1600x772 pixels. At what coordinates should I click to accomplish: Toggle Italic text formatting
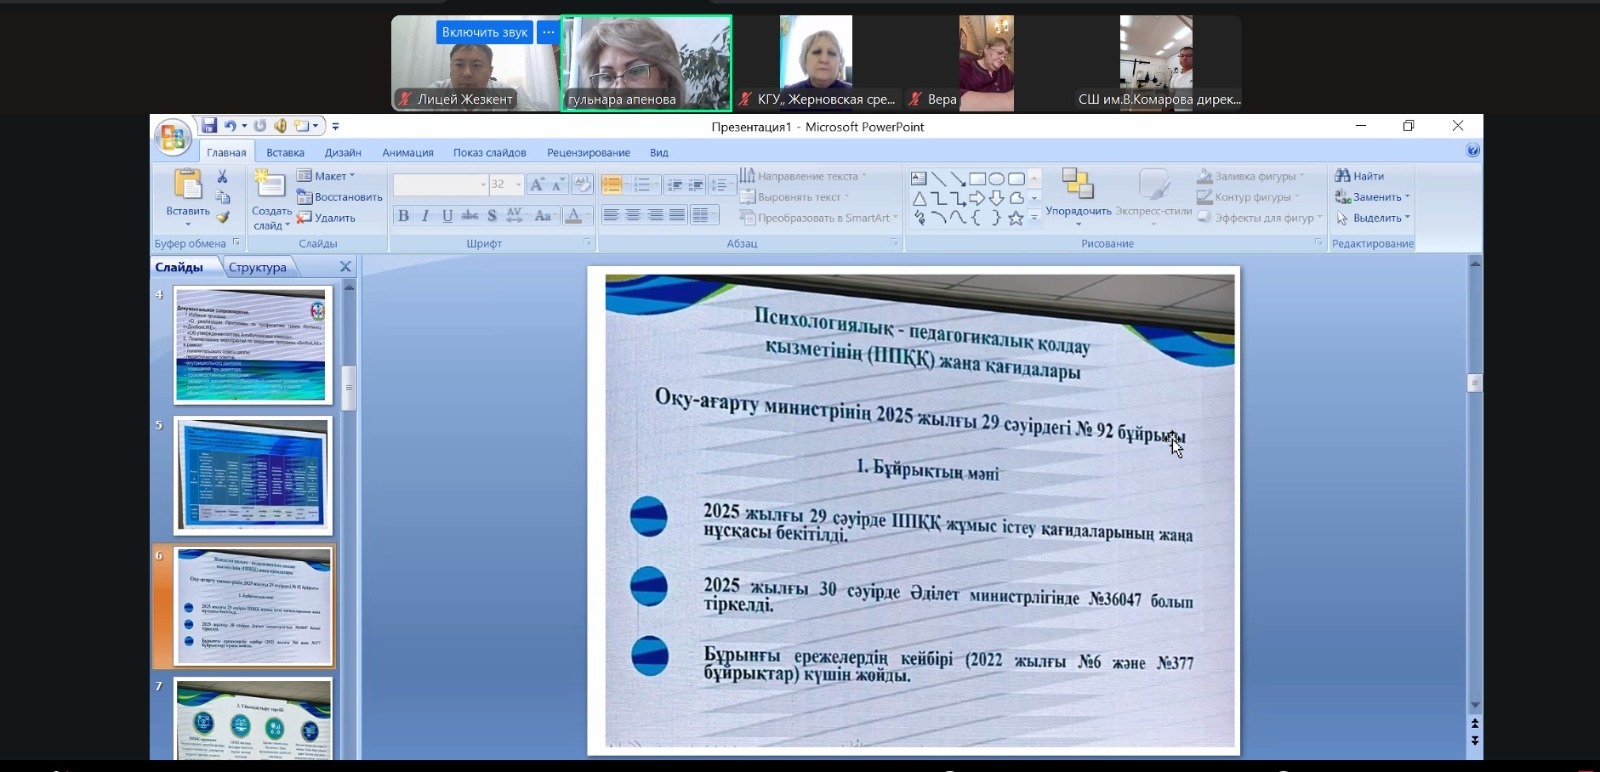[x=425, y=215]
